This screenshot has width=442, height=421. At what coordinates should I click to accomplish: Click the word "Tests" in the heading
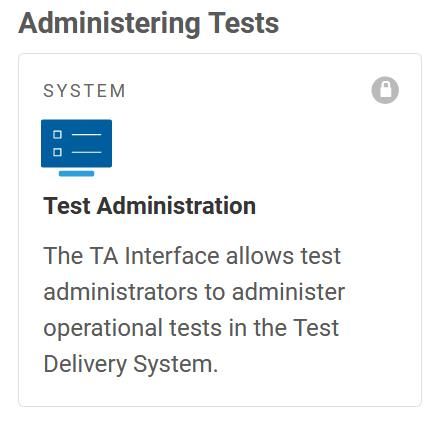click(244, 23)
